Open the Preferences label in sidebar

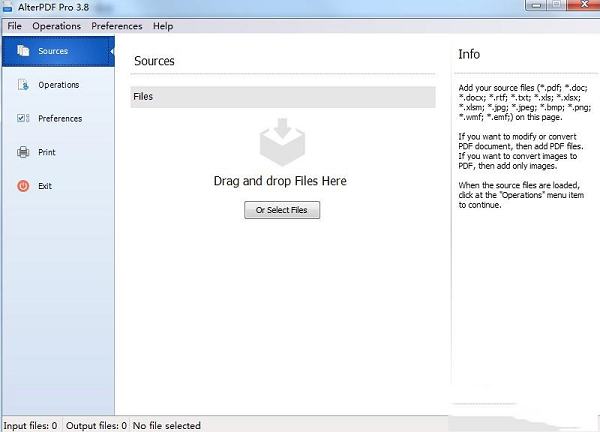coord(60,119)
